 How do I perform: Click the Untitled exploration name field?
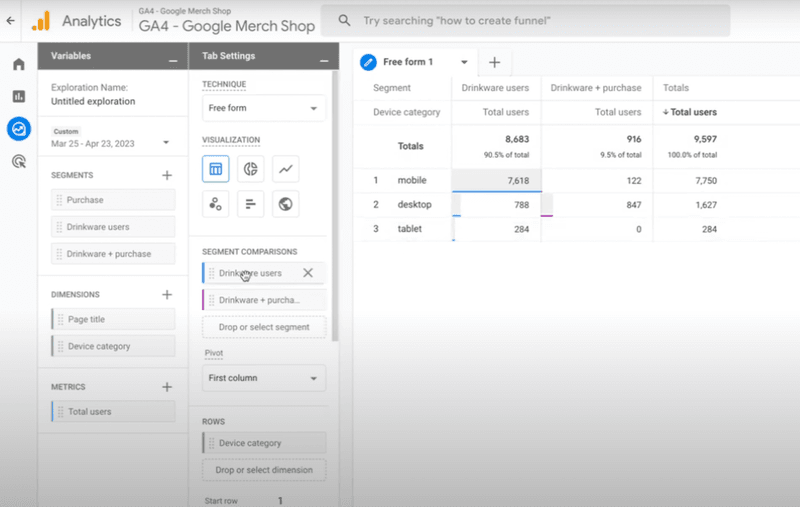click(x=93, y=102)
